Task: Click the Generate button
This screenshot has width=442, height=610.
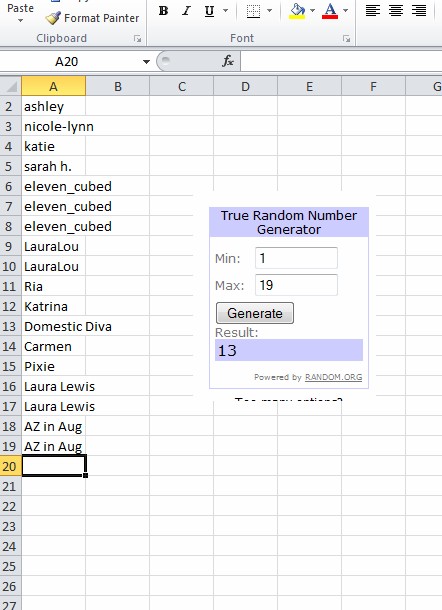Action: pyautogui.click(x=255, y=313)
